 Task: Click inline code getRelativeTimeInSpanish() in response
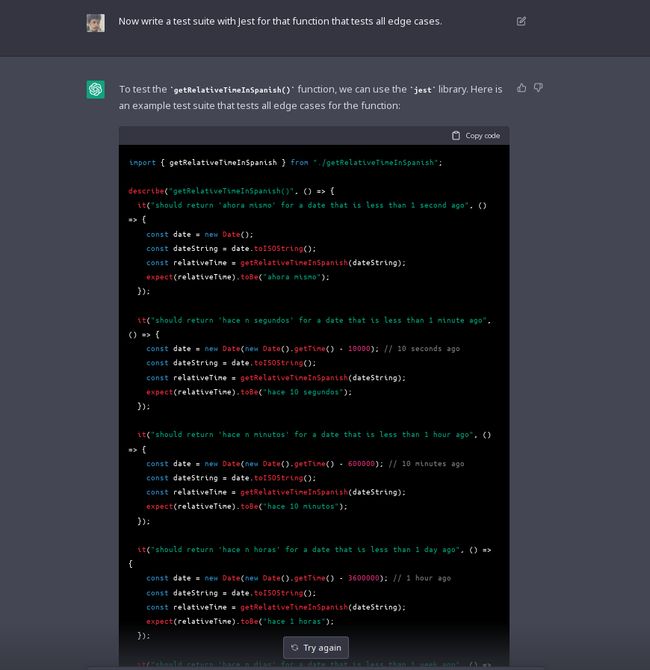[232, 90]
